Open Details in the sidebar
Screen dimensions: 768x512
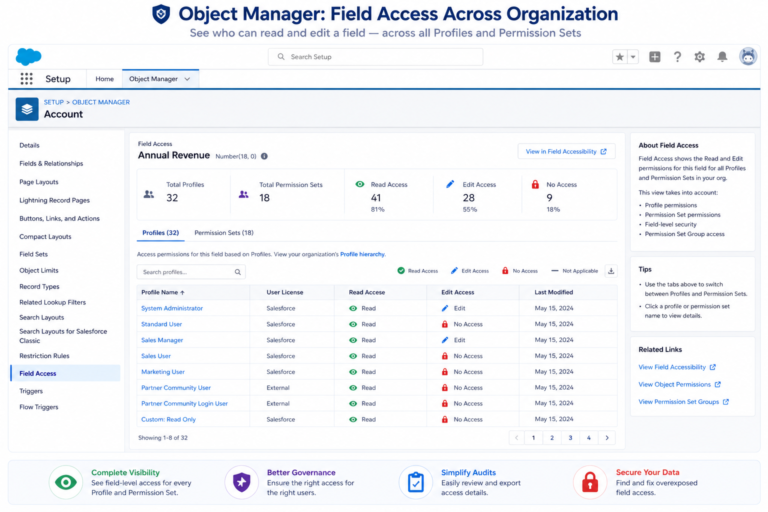tap(29, 146)
